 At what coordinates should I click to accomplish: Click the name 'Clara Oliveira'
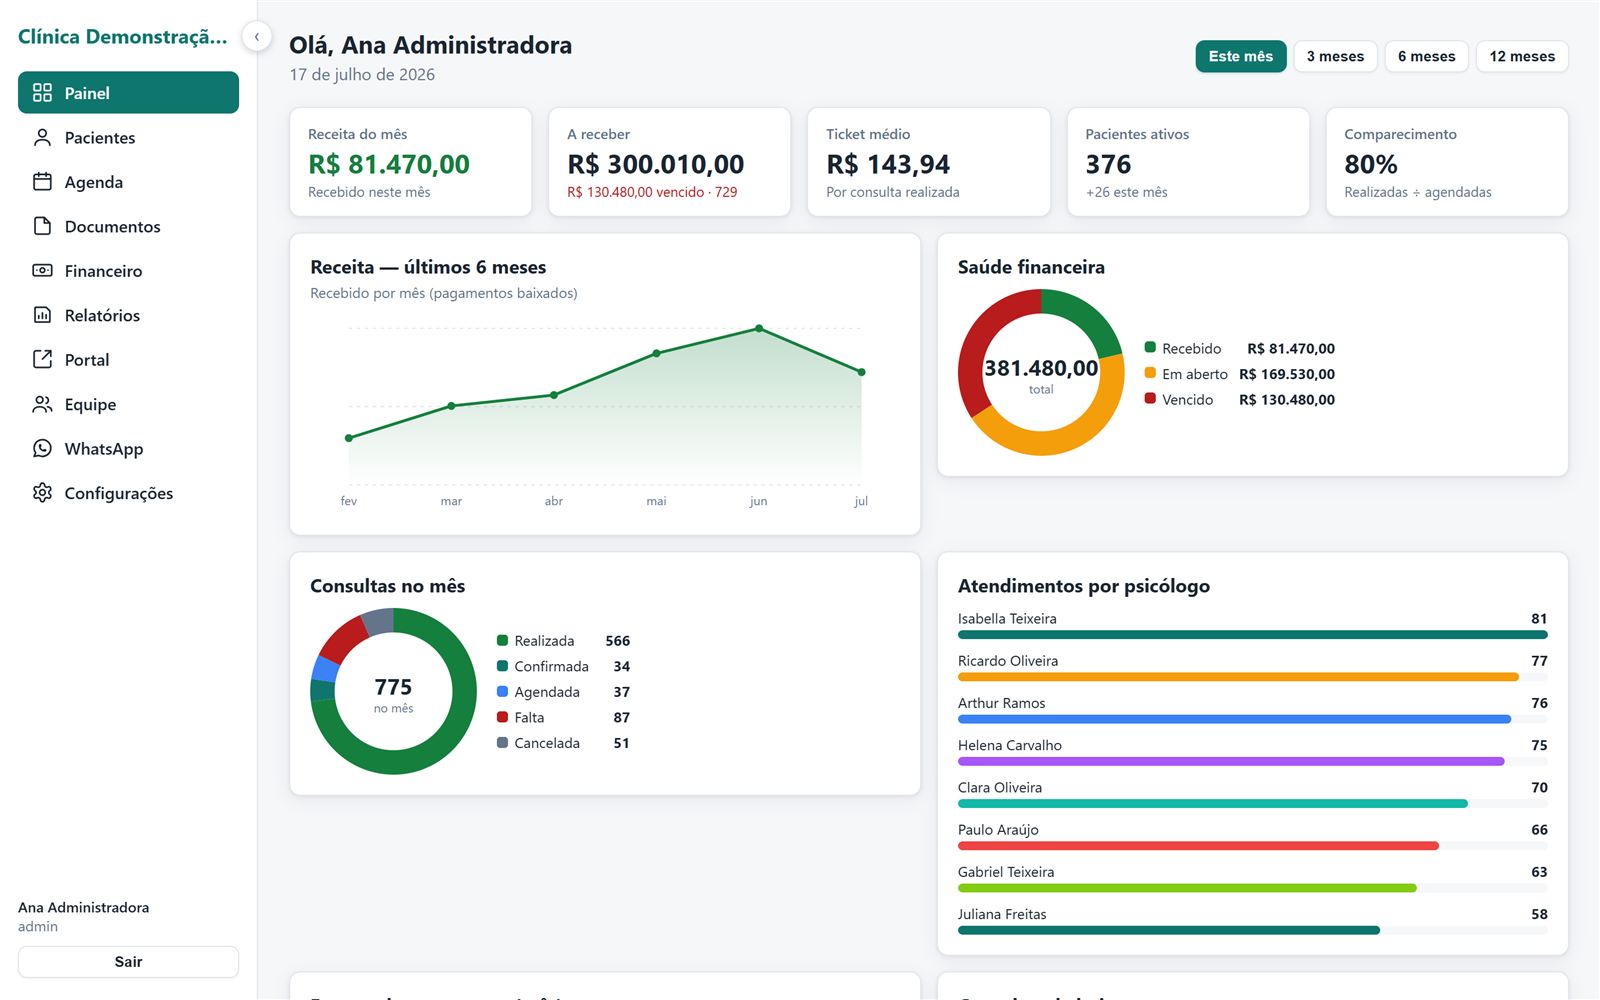coord(1000,787)
